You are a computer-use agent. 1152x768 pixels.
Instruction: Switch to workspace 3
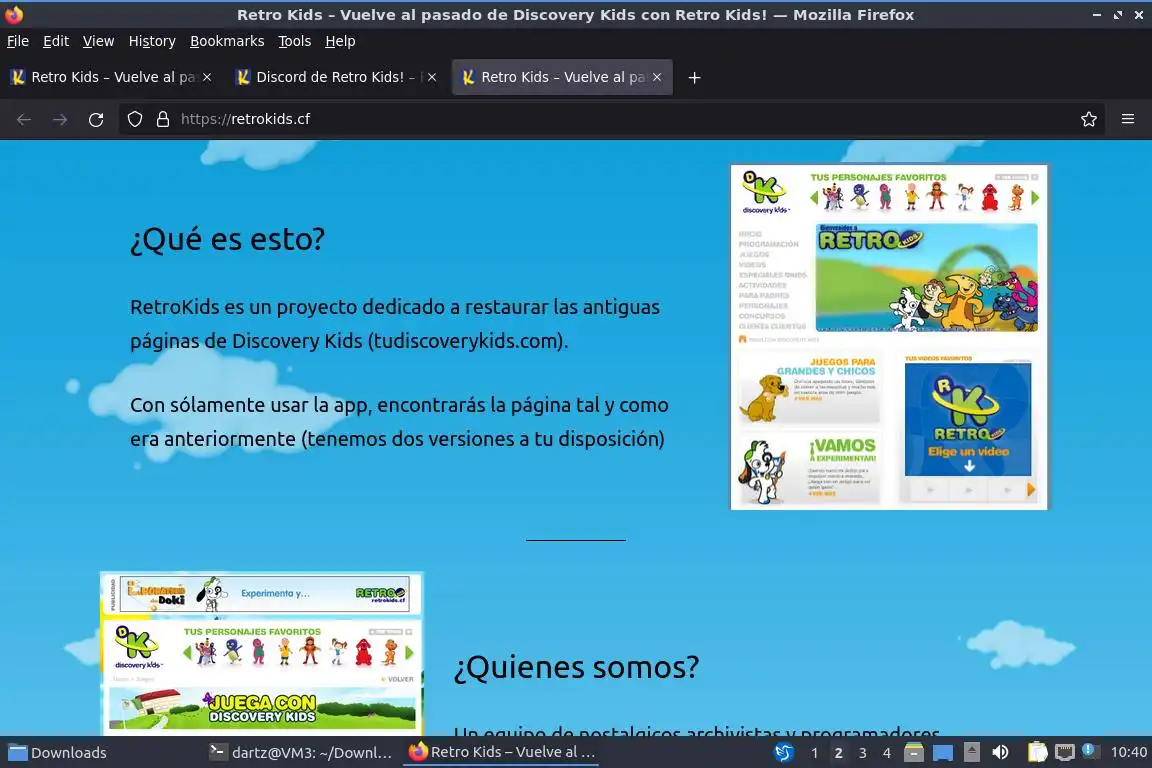click(863, 753)
